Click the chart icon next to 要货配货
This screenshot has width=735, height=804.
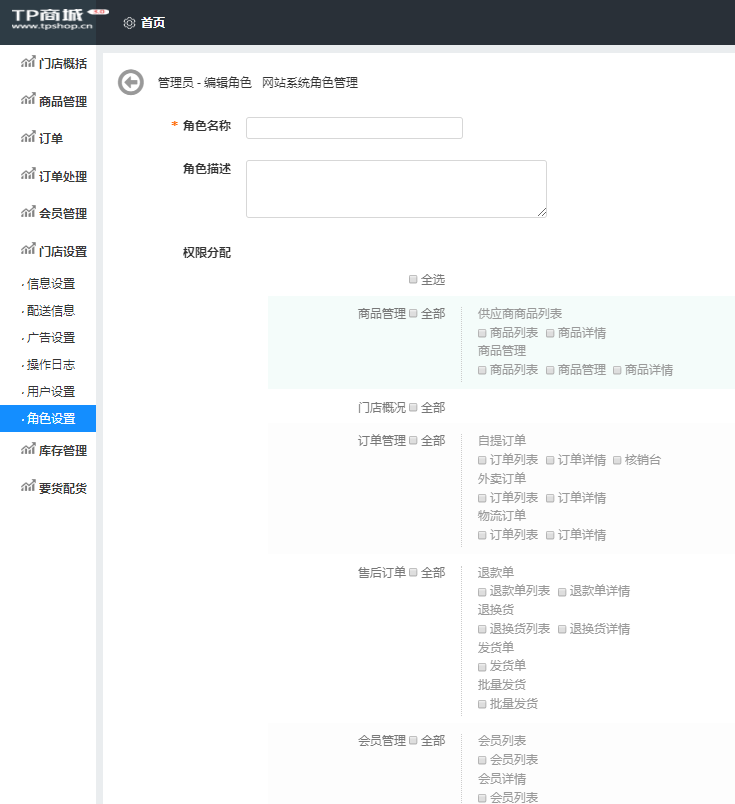click(28, 487)
